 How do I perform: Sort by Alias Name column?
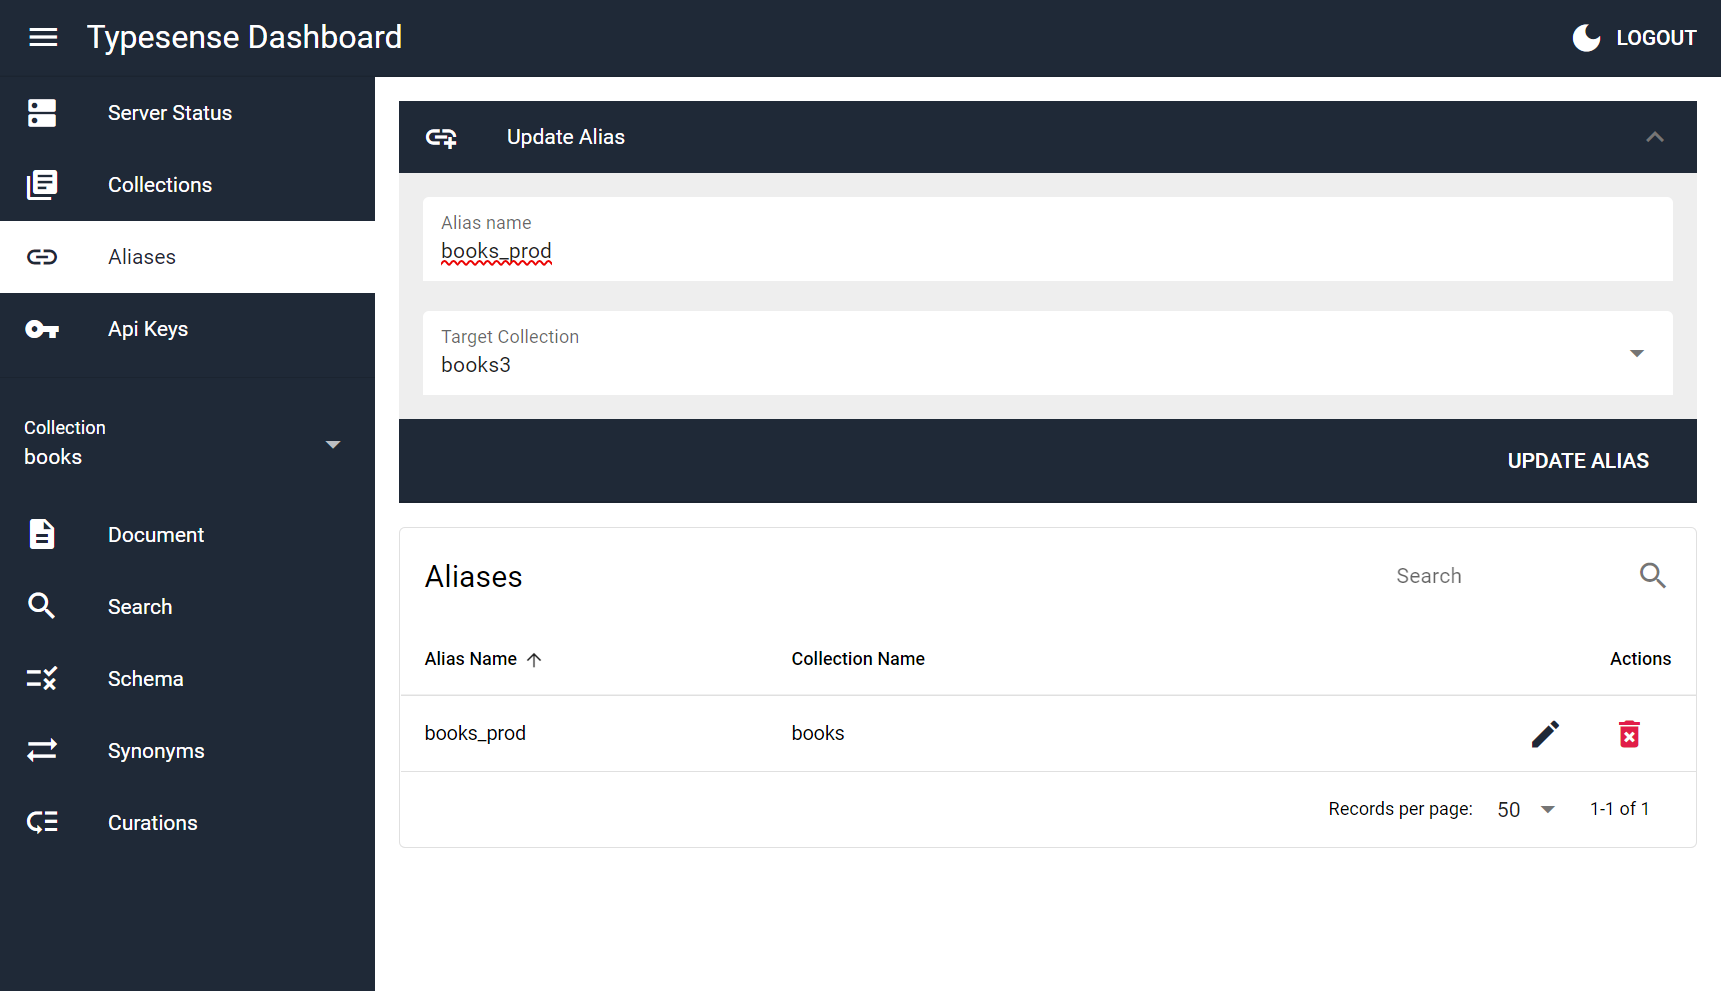(471, 659)
